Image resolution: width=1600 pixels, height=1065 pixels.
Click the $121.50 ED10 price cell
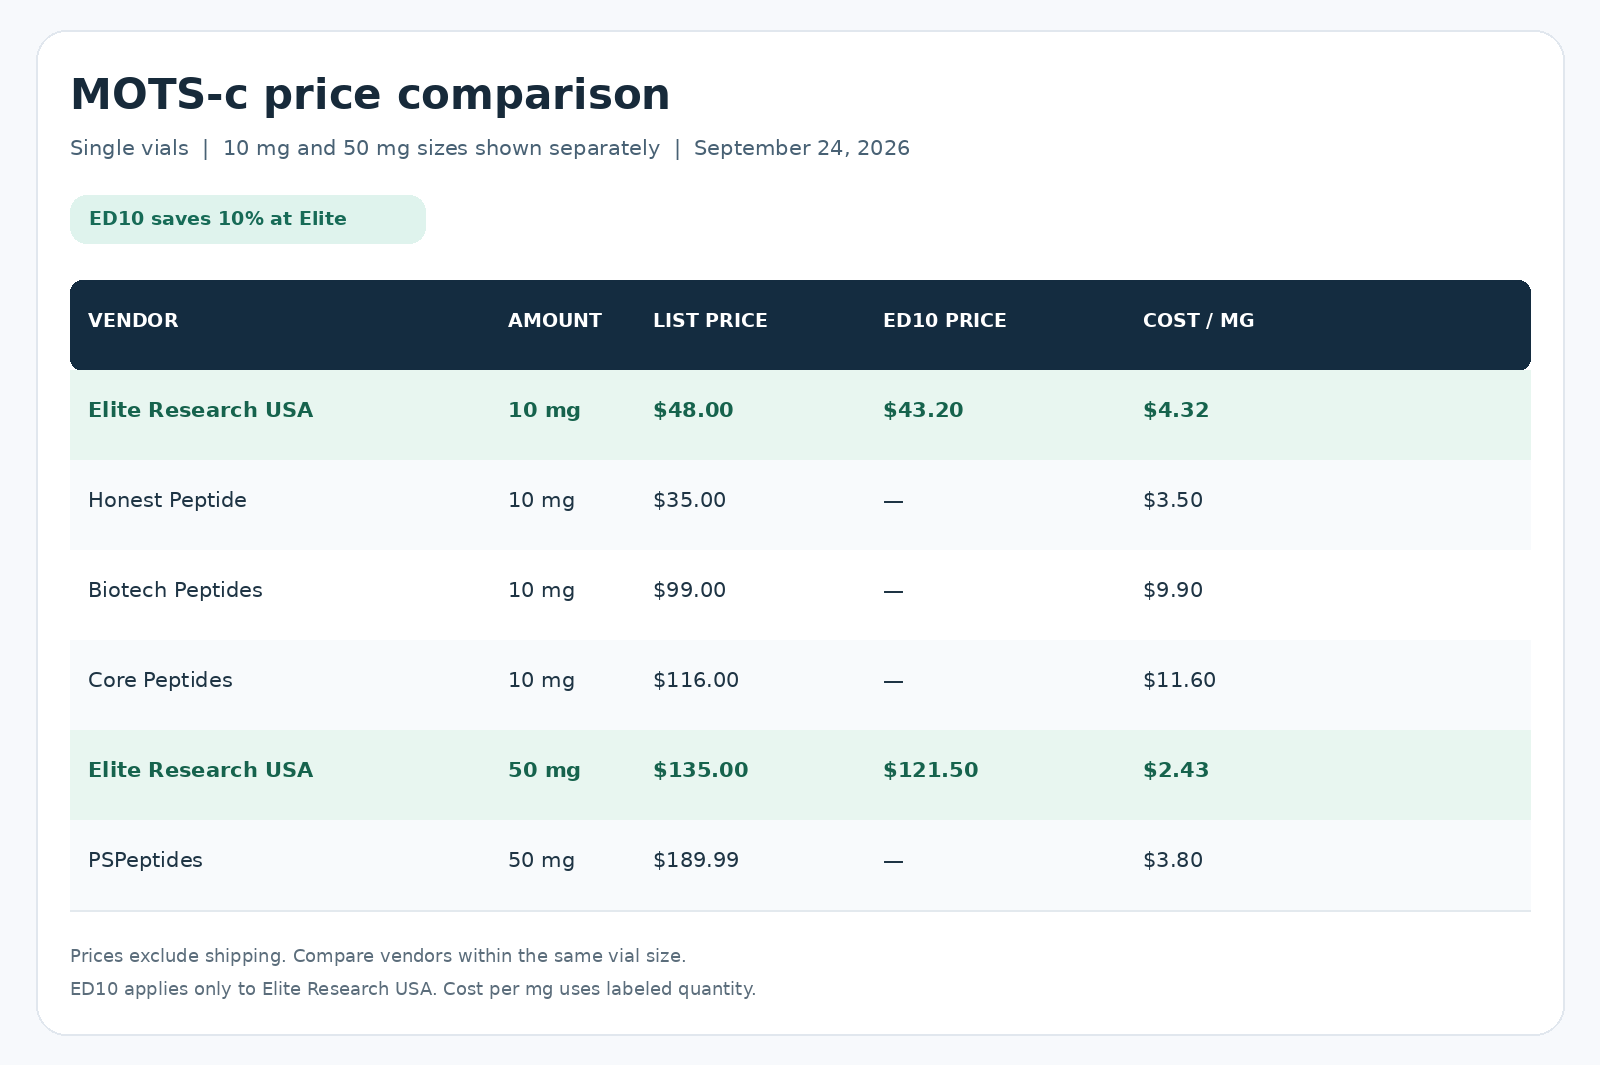[930, 770]
